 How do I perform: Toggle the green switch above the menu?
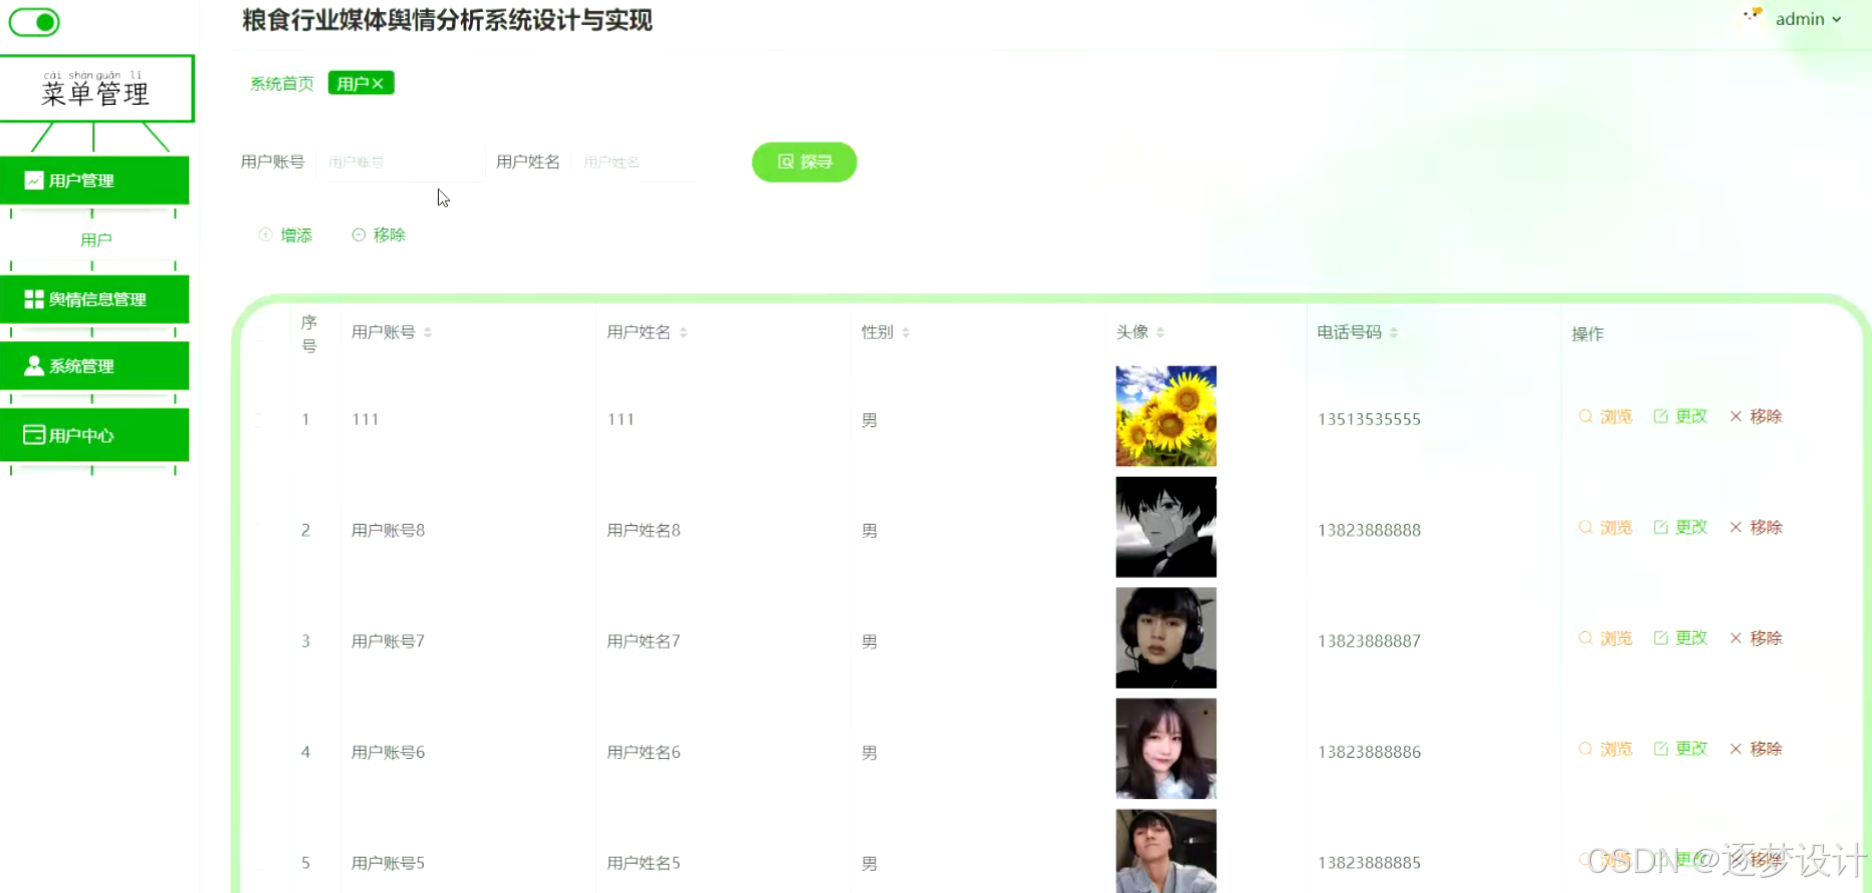click(35, 22)
